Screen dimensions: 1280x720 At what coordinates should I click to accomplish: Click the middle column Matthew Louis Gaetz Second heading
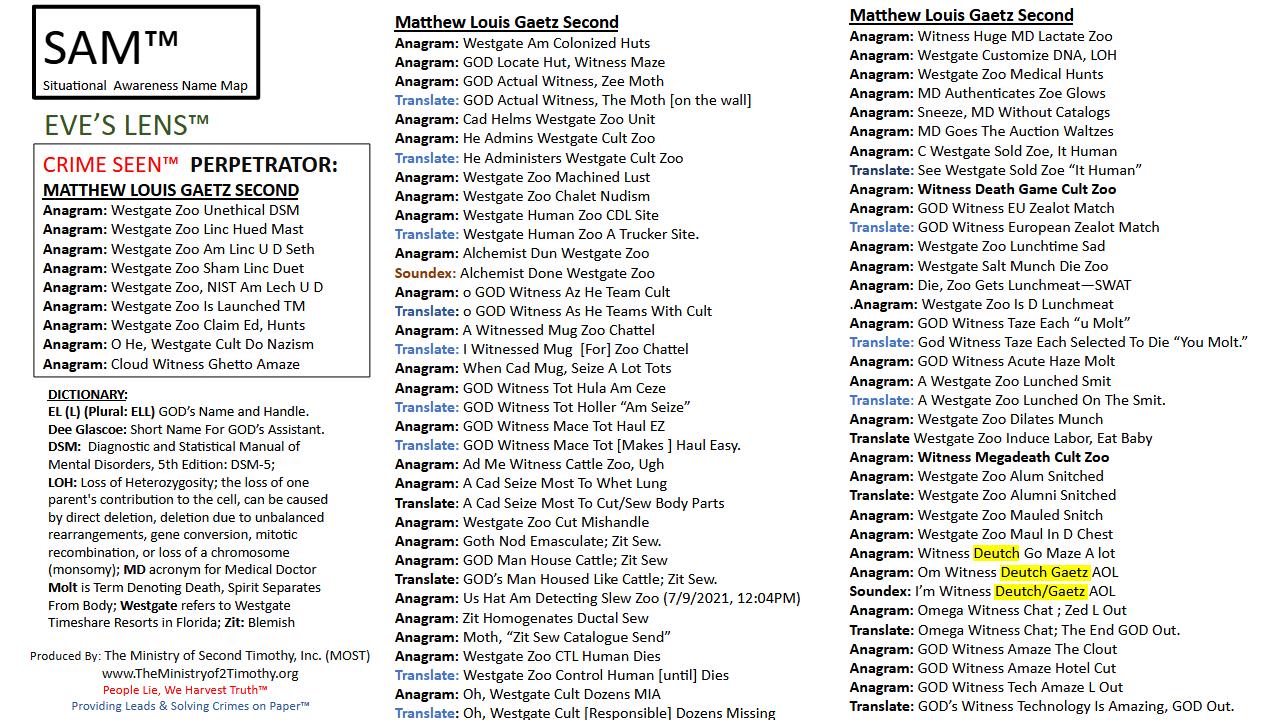(506, 22)
